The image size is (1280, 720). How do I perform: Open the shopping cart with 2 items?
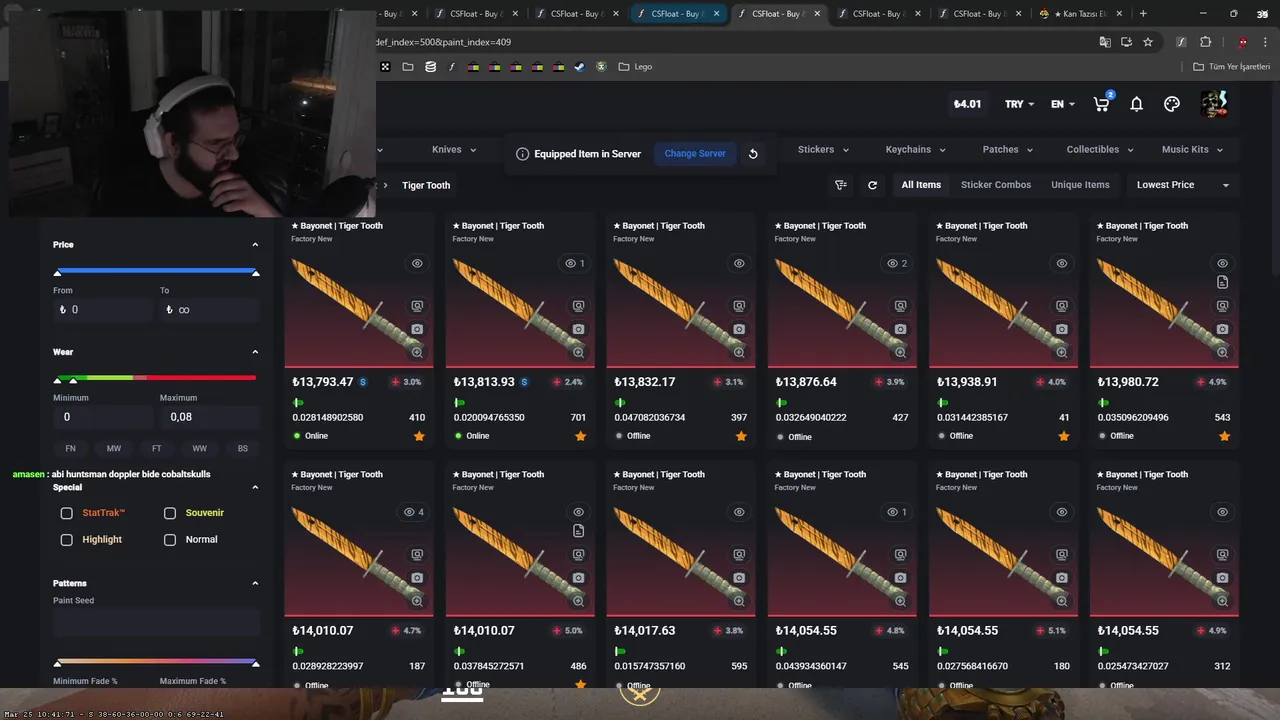(x=1103, y=103)
